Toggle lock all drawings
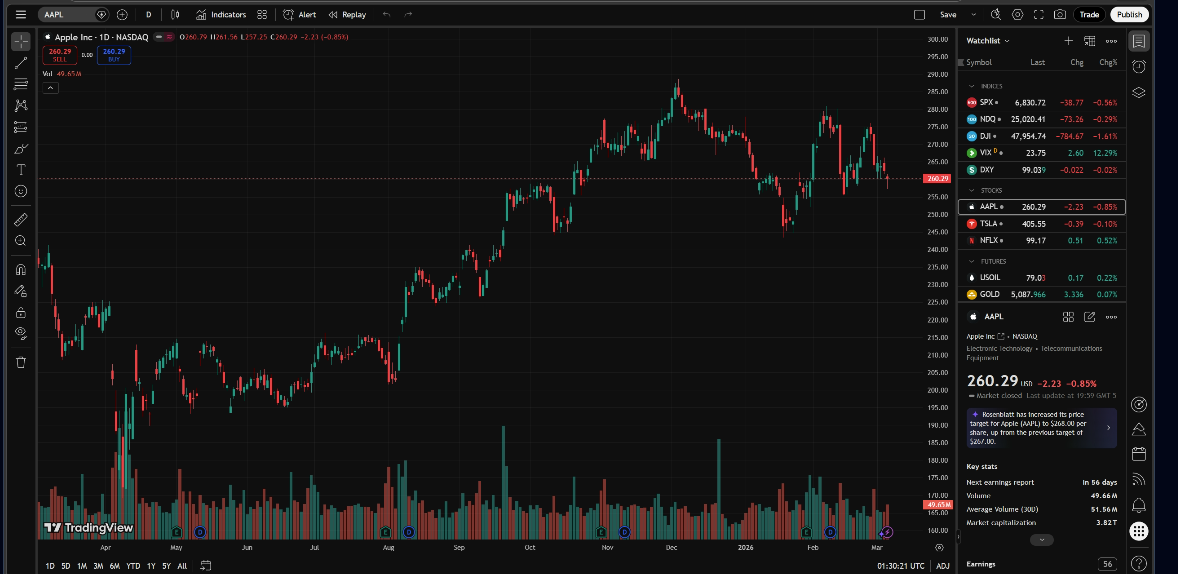The image size is (1178, 574). pyautogui.click(x=20, y=312)
